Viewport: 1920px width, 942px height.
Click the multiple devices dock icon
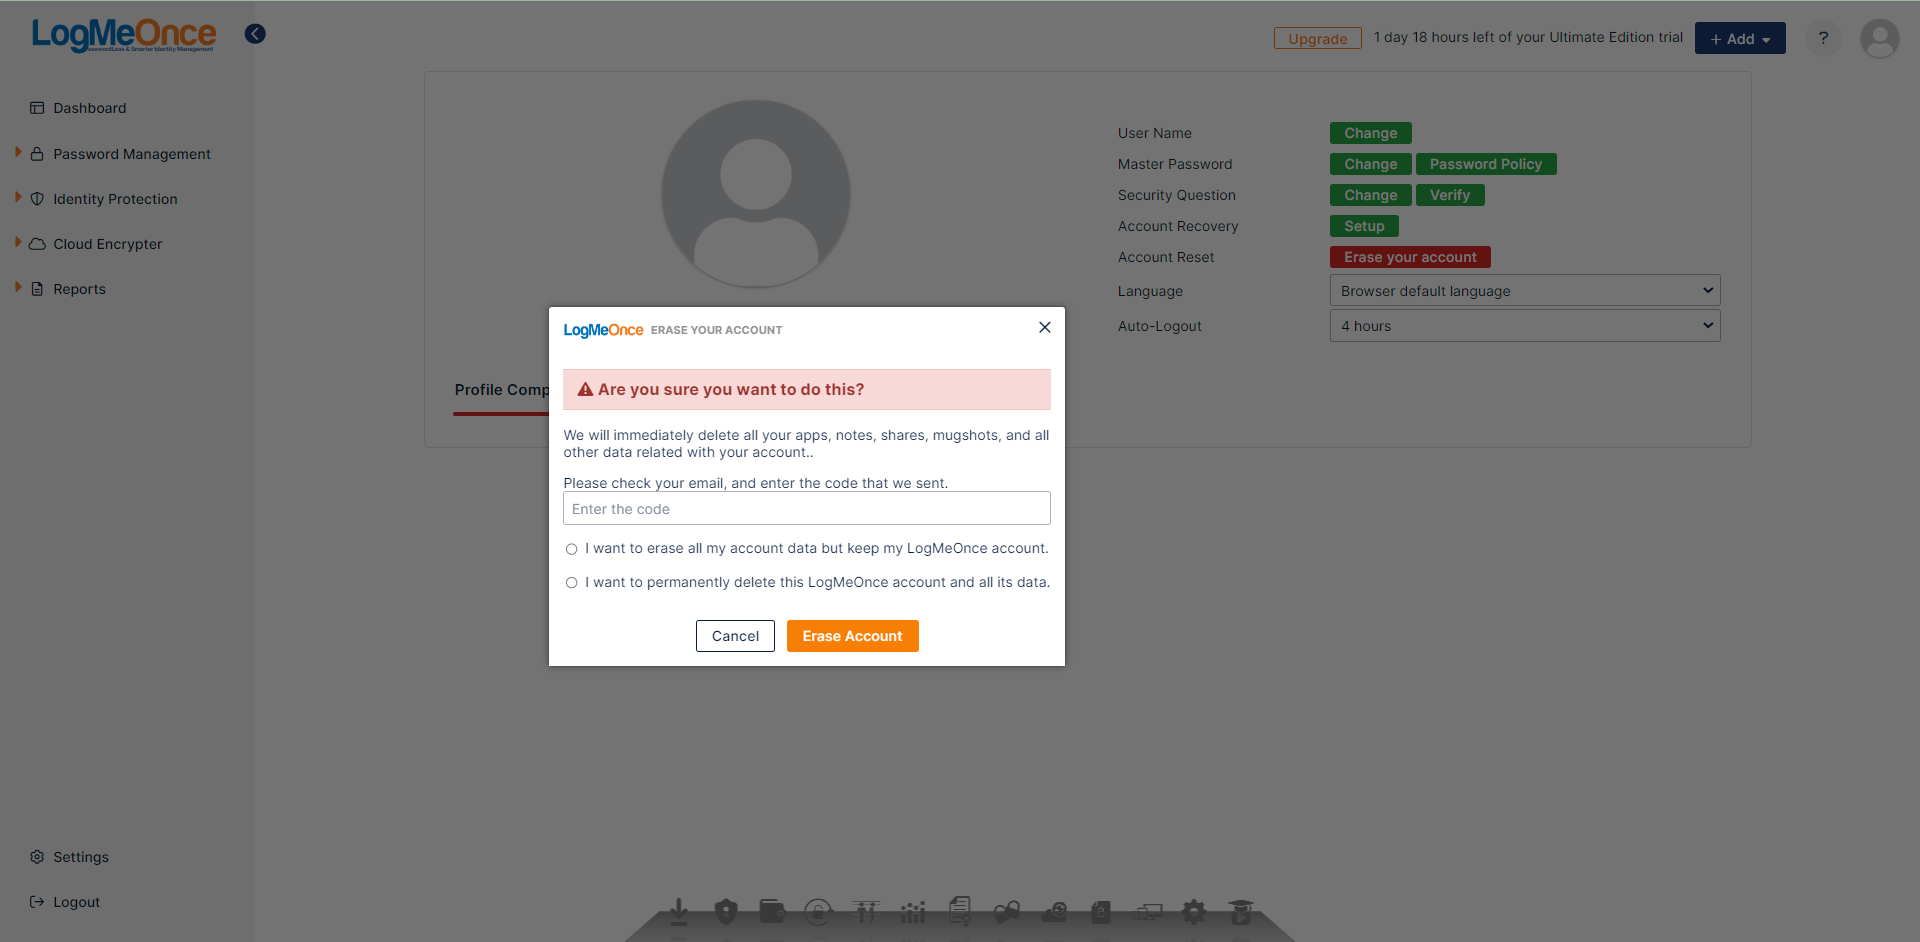pyautogui.click(x=1148, y=911)
